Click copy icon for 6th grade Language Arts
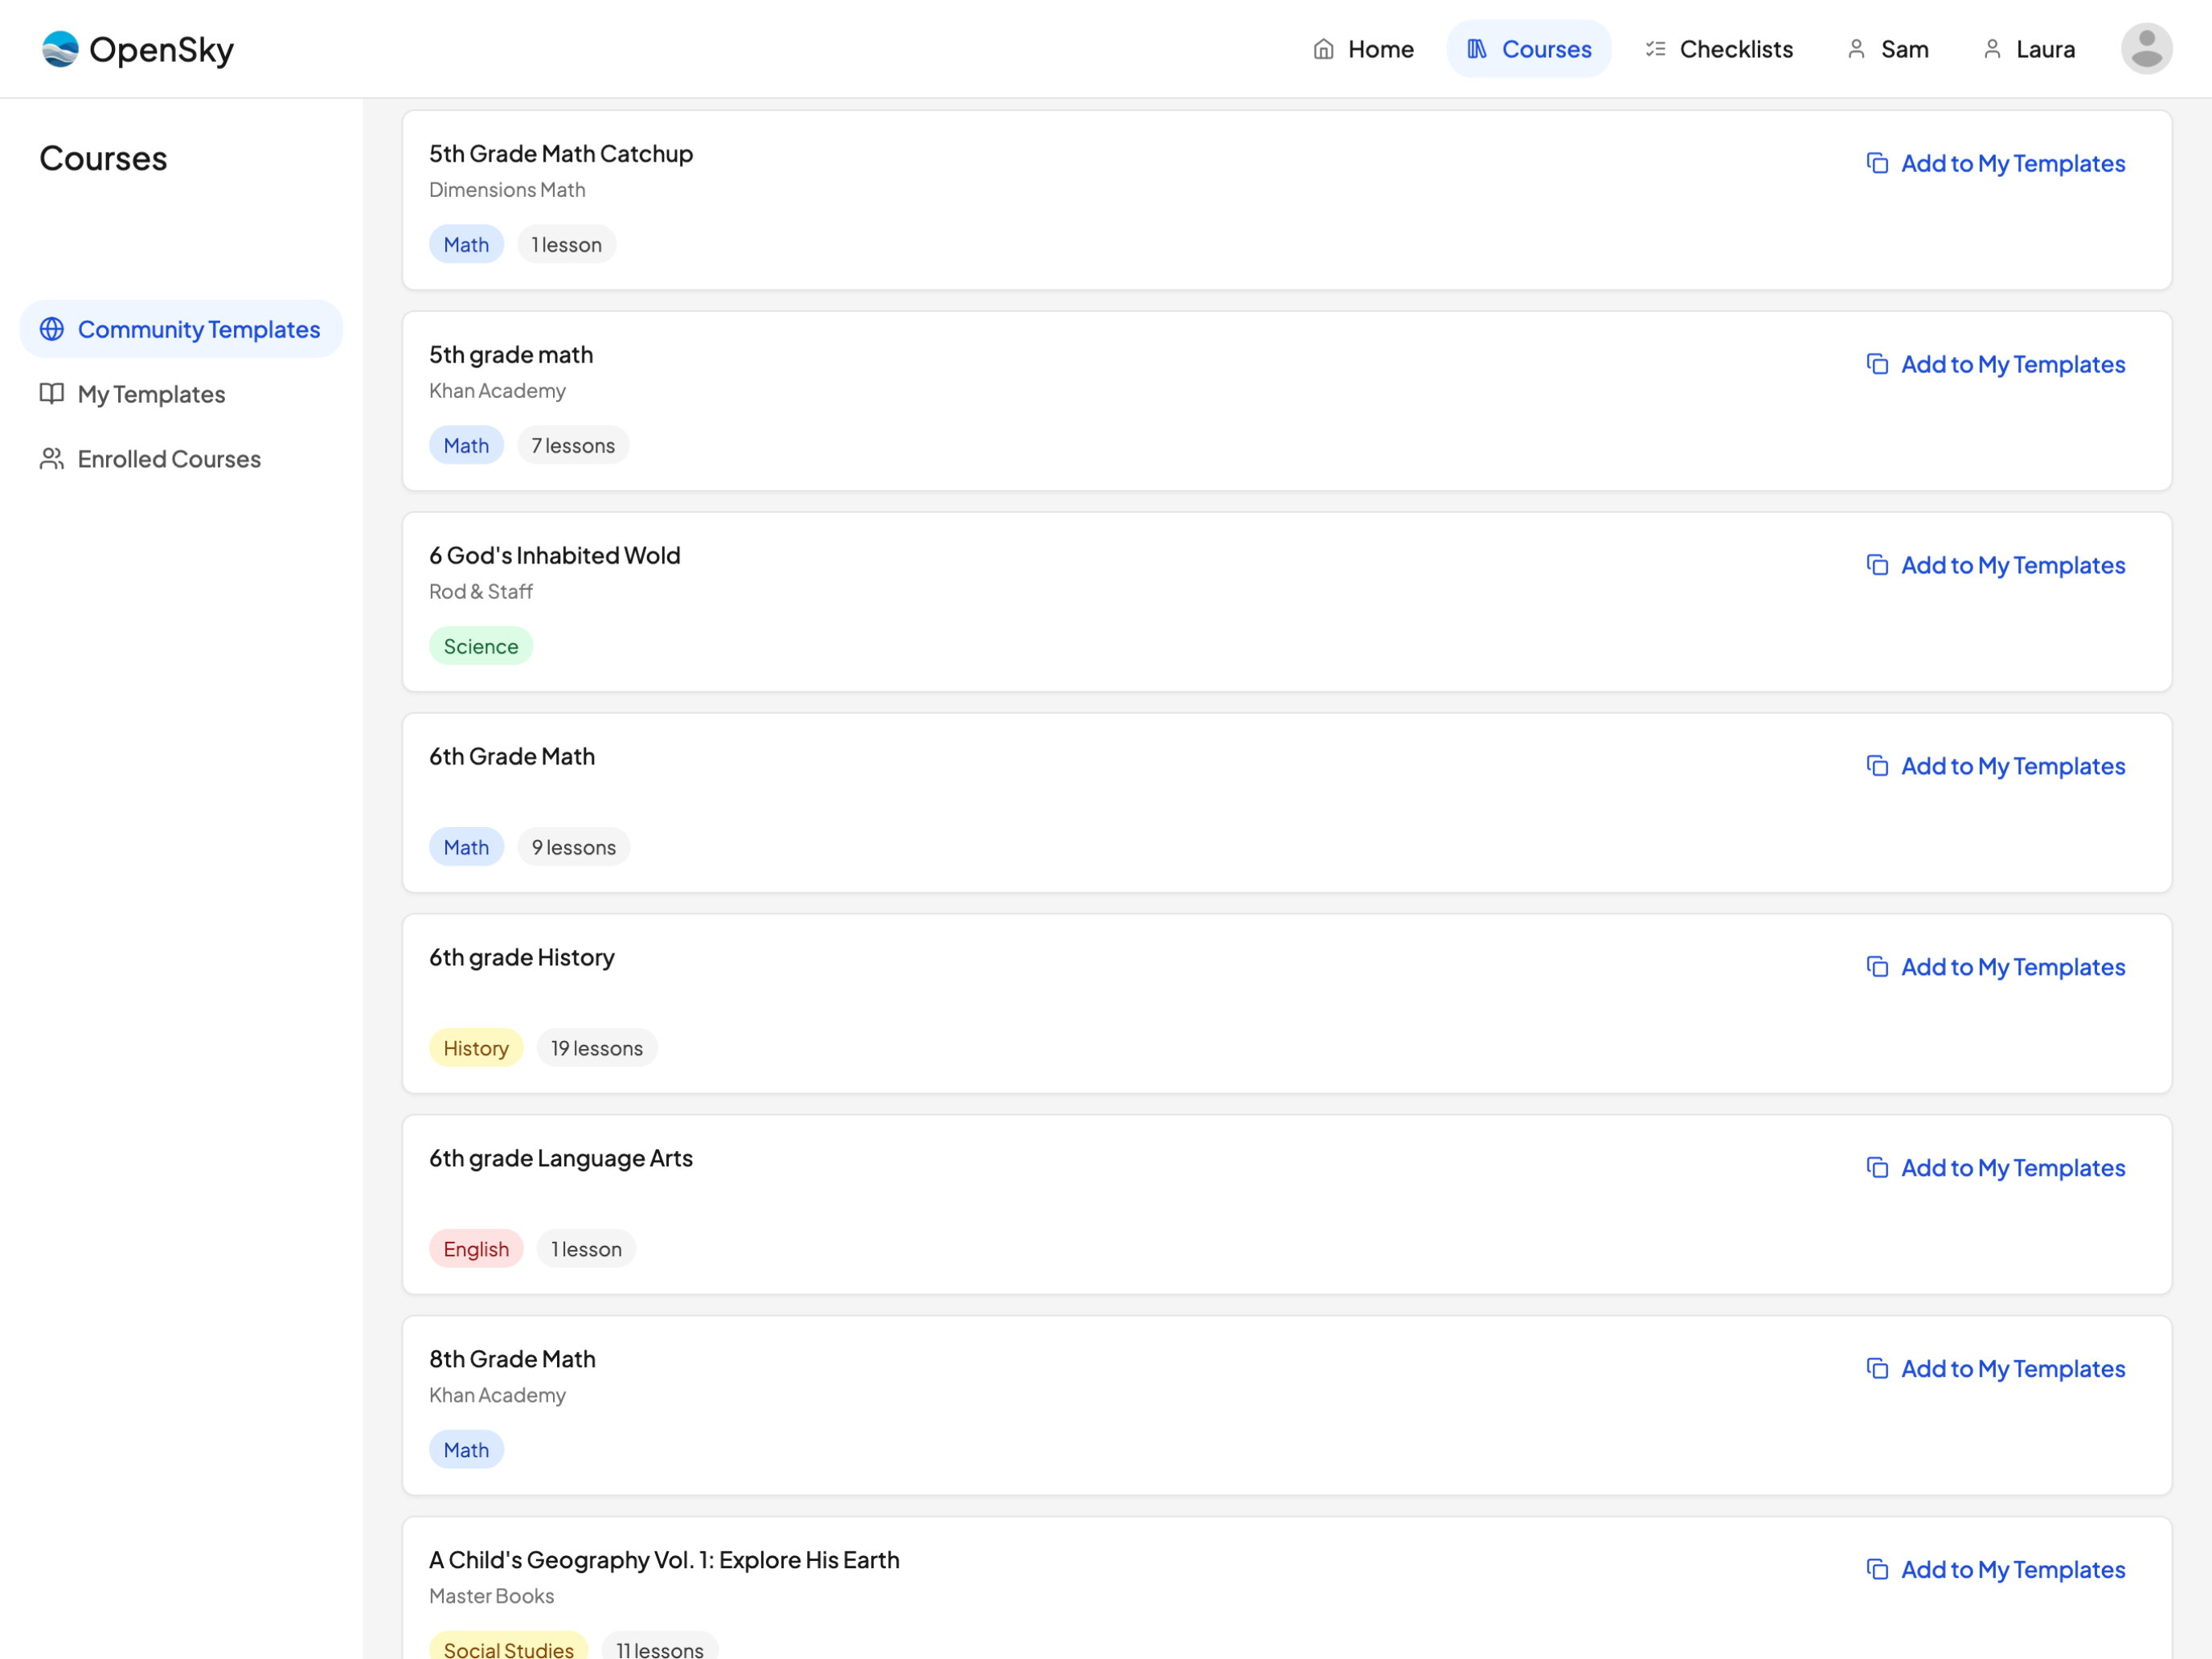 click(x=1877, y=1168)
